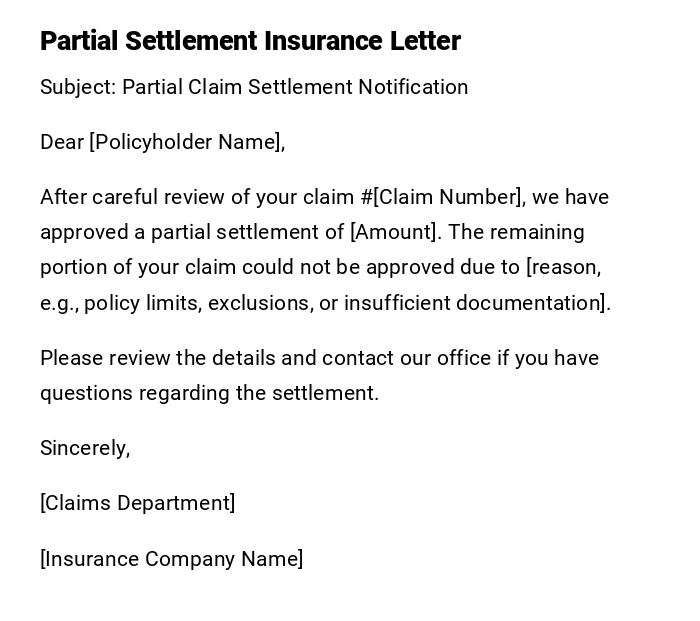Image resolution: width=700 pixels, height=621 pixels.
Task: Click the [Amount] placeholder
Action: [394, 232]
